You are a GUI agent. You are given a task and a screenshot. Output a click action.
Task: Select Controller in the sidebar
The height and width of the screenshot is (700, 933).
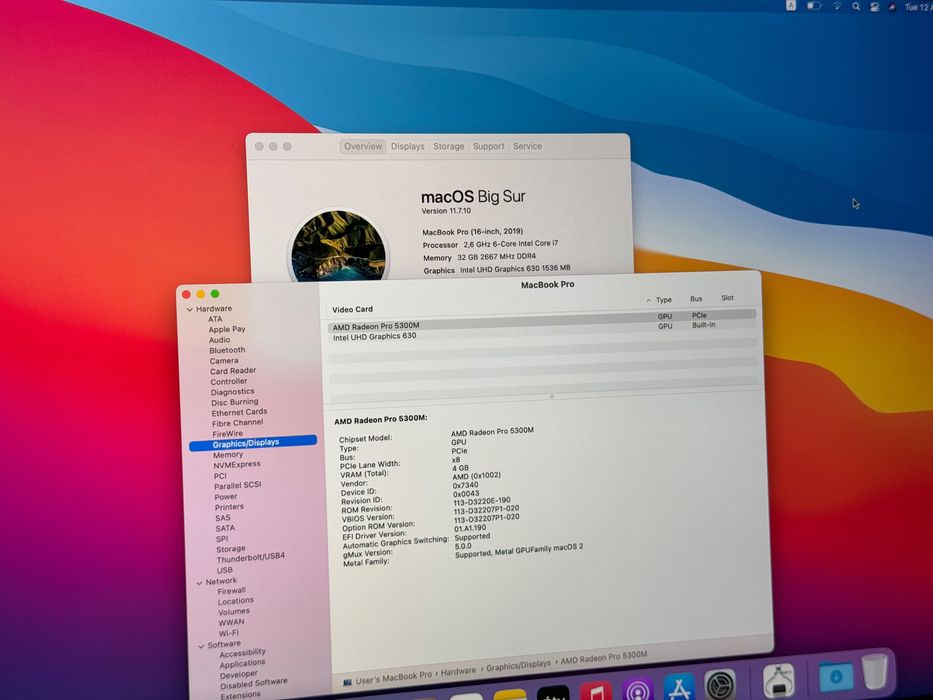pyautogui.click(x=228, y=382)
